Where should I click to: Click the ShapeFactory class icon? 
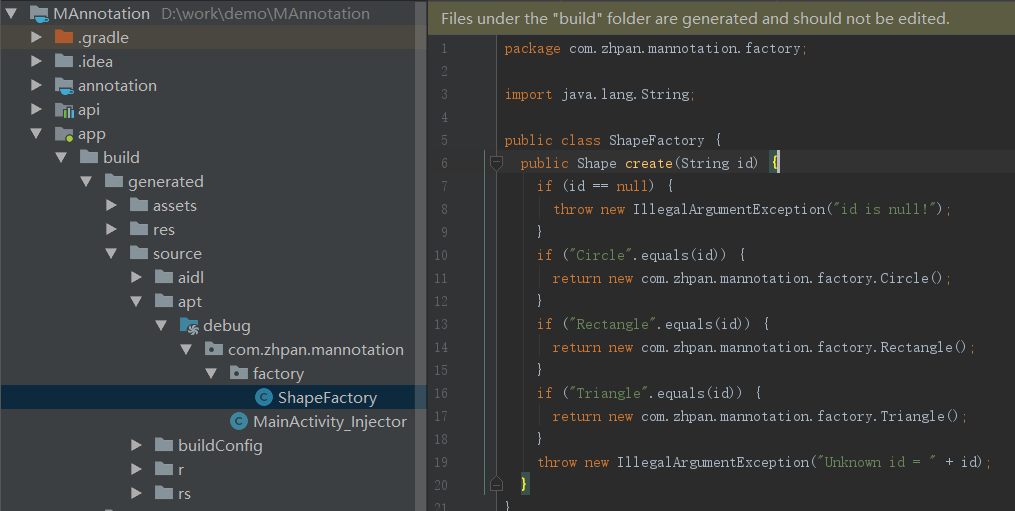[x=264, y=397]
